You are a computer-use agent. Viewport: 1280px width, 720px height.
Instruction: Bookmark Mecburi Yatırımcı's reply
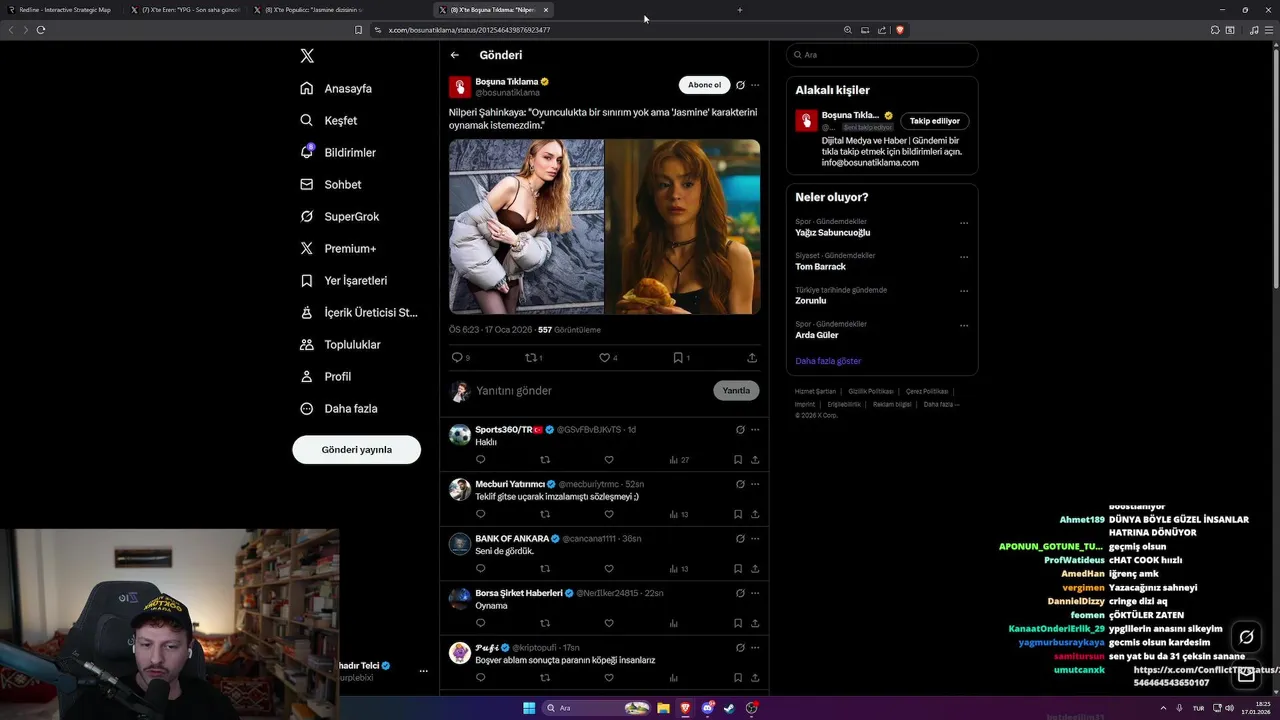tap(738, 514)
